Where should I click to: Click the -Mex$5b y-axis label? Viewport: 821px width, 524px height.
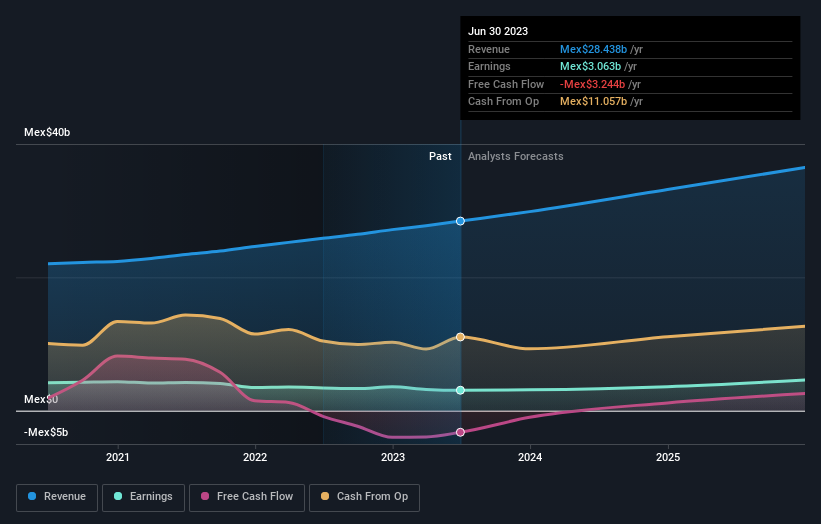pyautogui.click(x=46, y=432)
